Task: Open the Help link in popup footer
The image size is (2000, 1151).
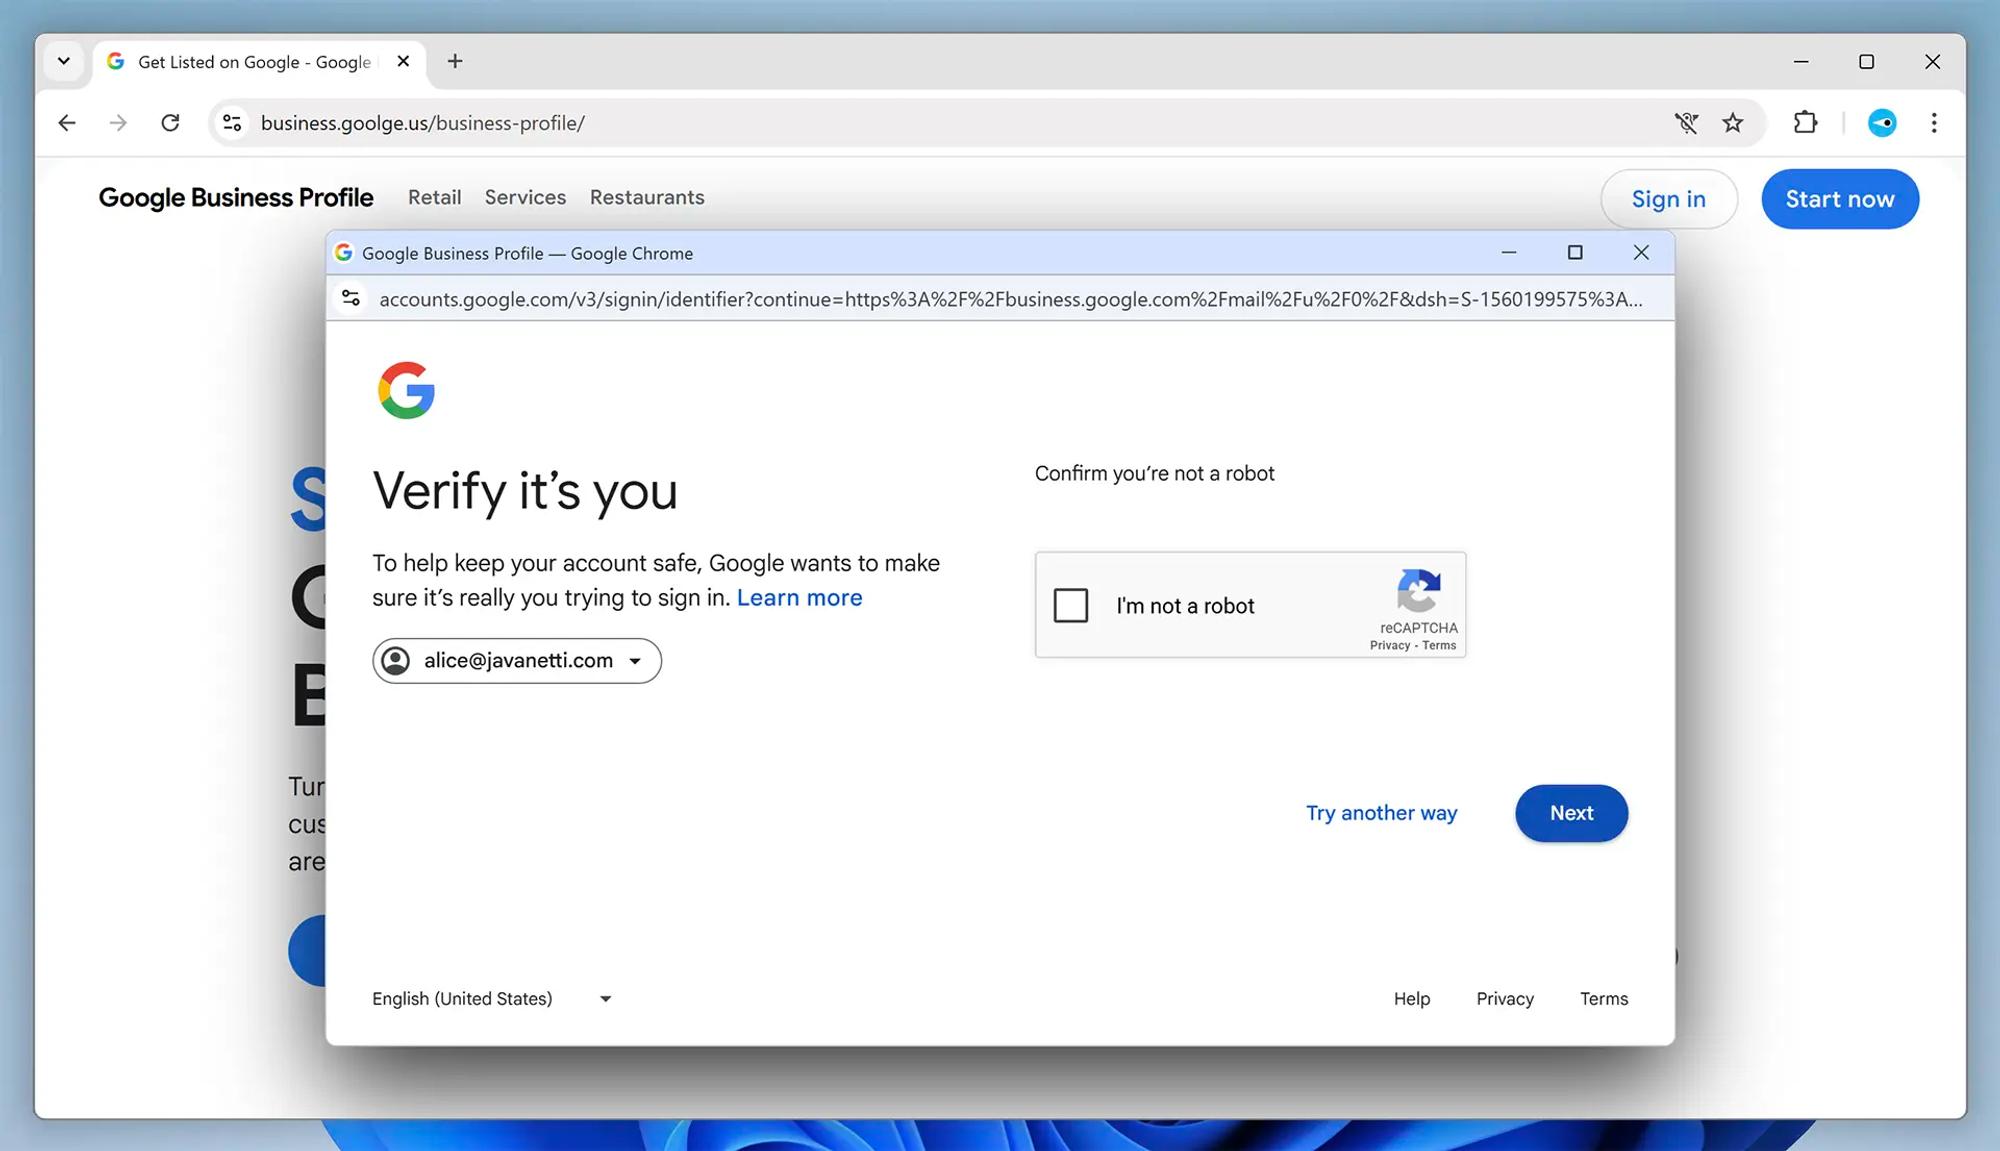Action: (x=1411, y=999)
